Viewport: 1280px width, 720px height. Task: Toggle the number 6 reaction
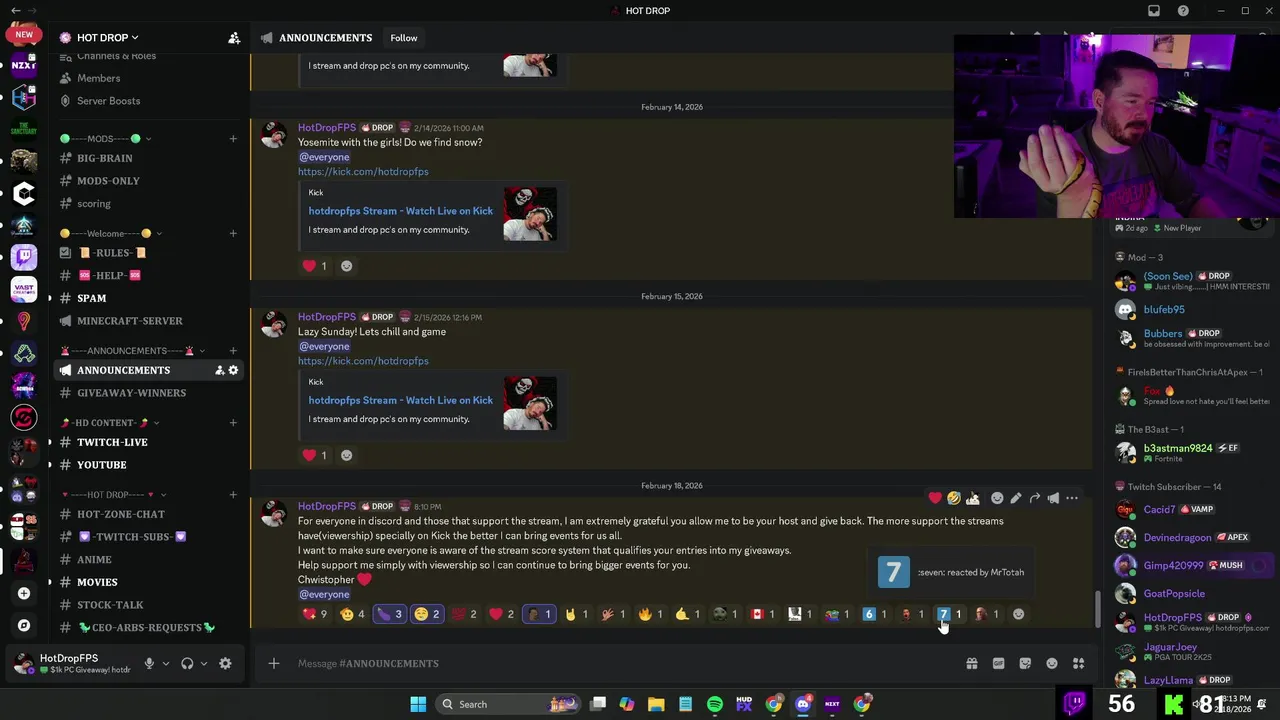(x=874, y=614)
